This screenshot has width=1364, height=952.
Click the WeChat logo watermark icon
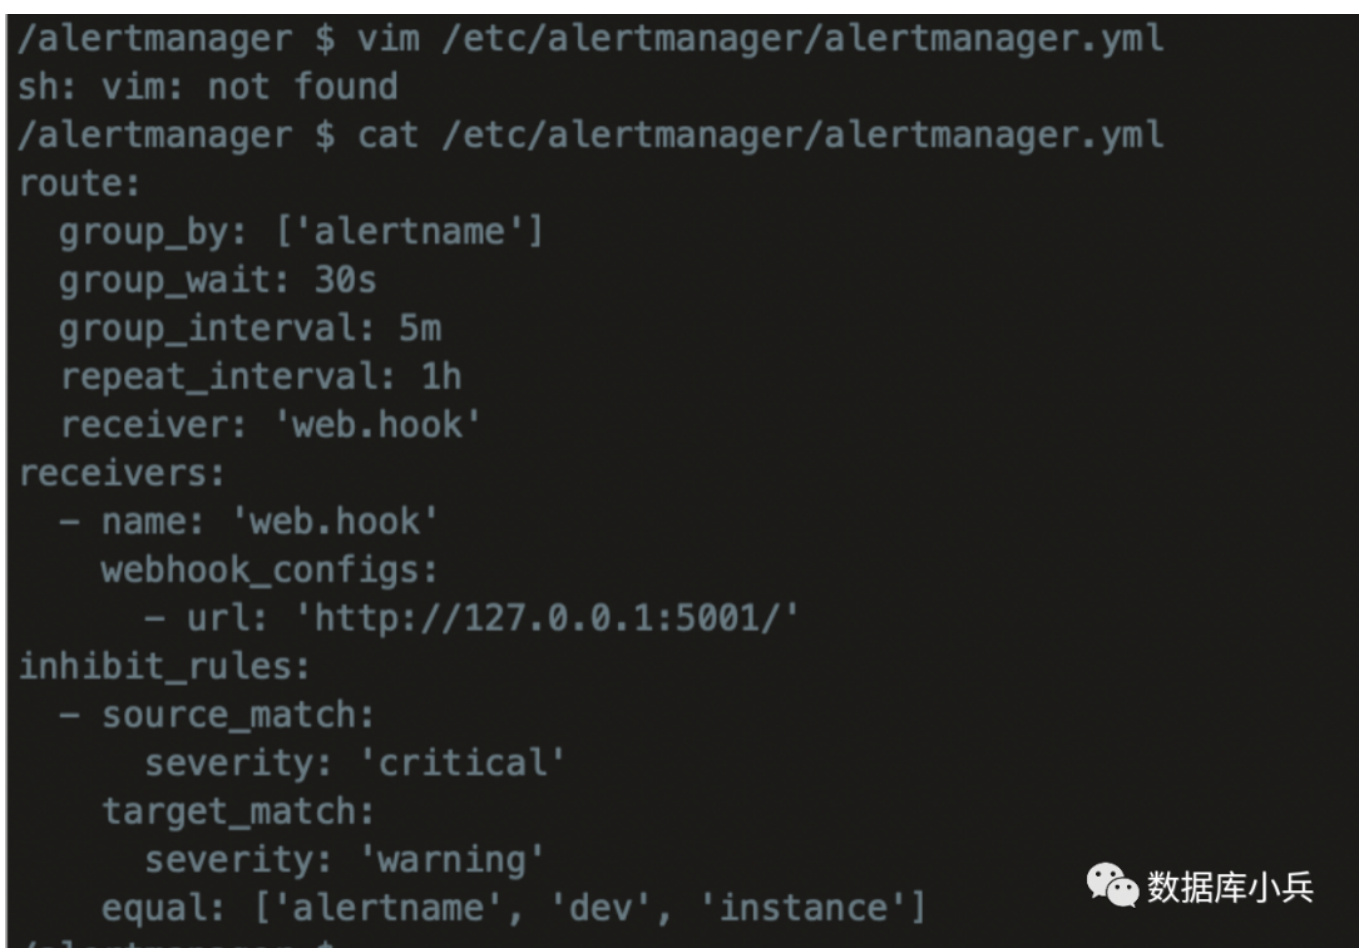click(1112, 886)
